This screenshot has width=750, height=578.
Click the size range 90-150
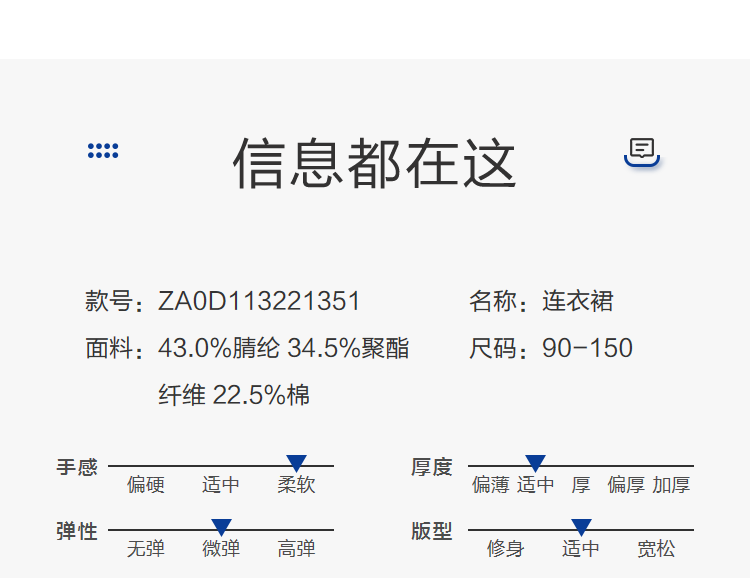click(x=587, y=348)
